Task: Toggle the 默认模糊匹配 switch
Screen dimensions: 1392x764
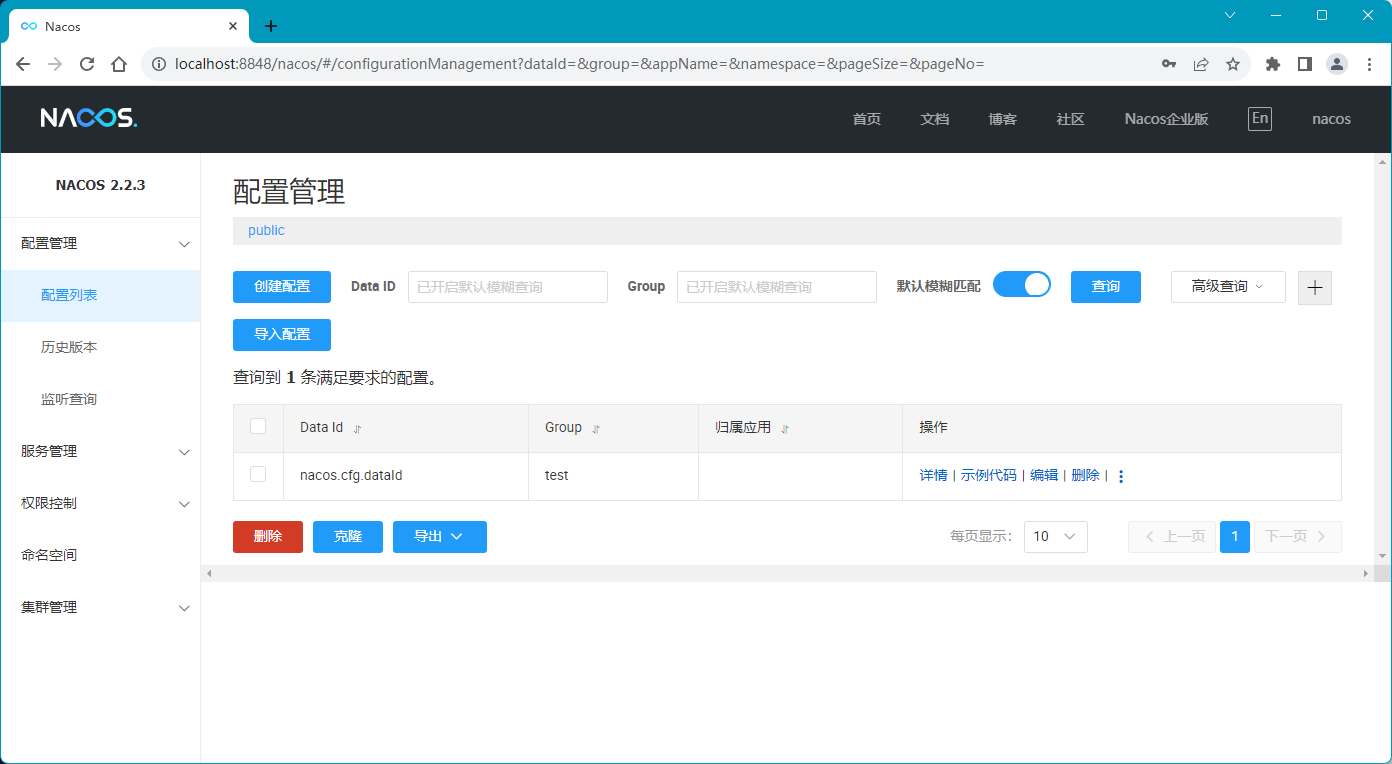Action: (x=1022, y=285)
